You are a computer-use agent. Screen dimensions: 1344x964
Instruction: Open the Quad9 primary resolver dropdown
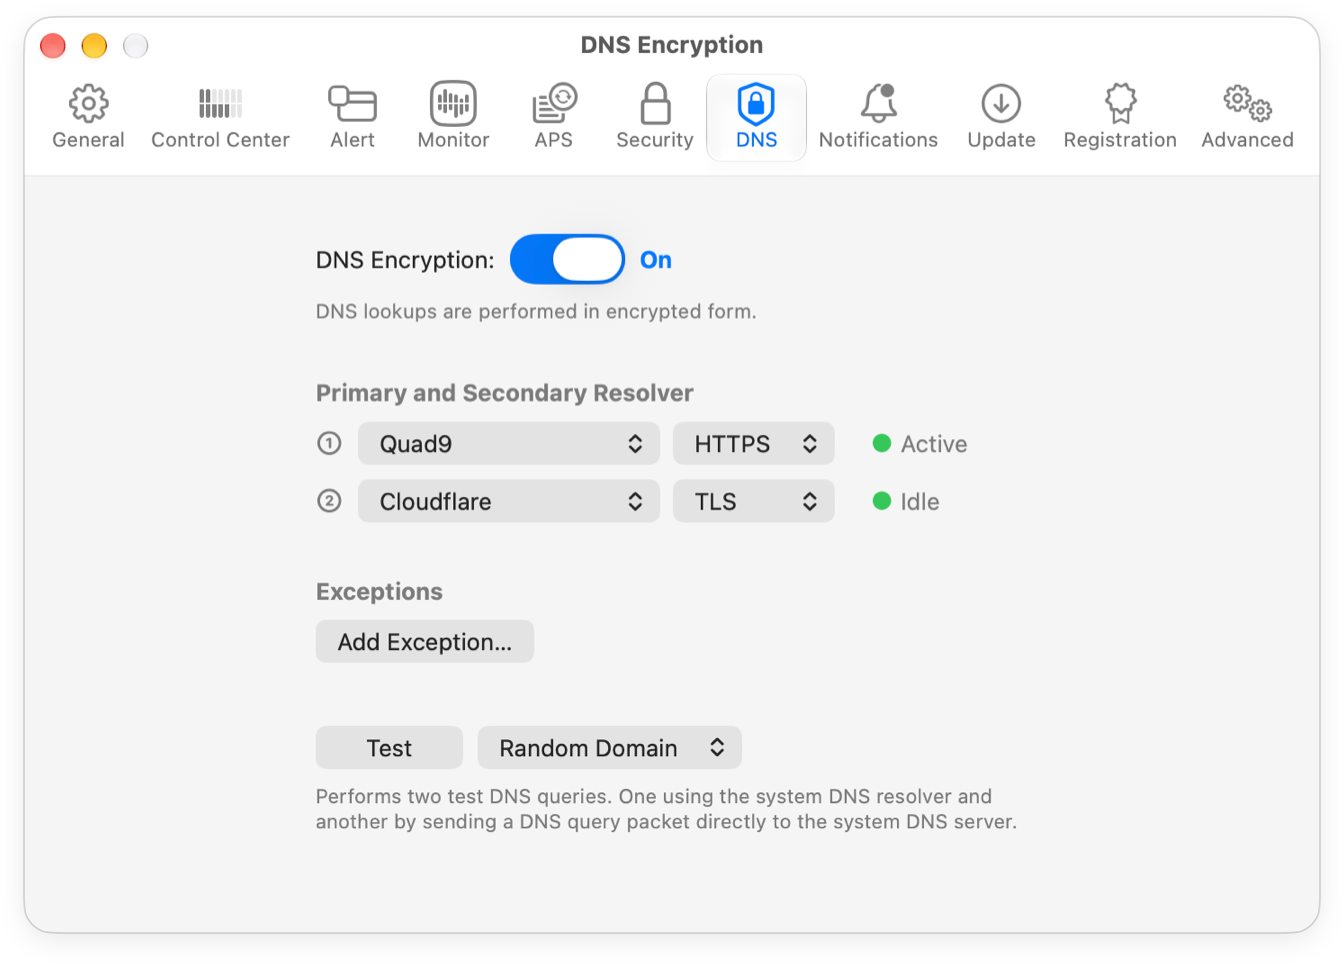click(509, 444)
